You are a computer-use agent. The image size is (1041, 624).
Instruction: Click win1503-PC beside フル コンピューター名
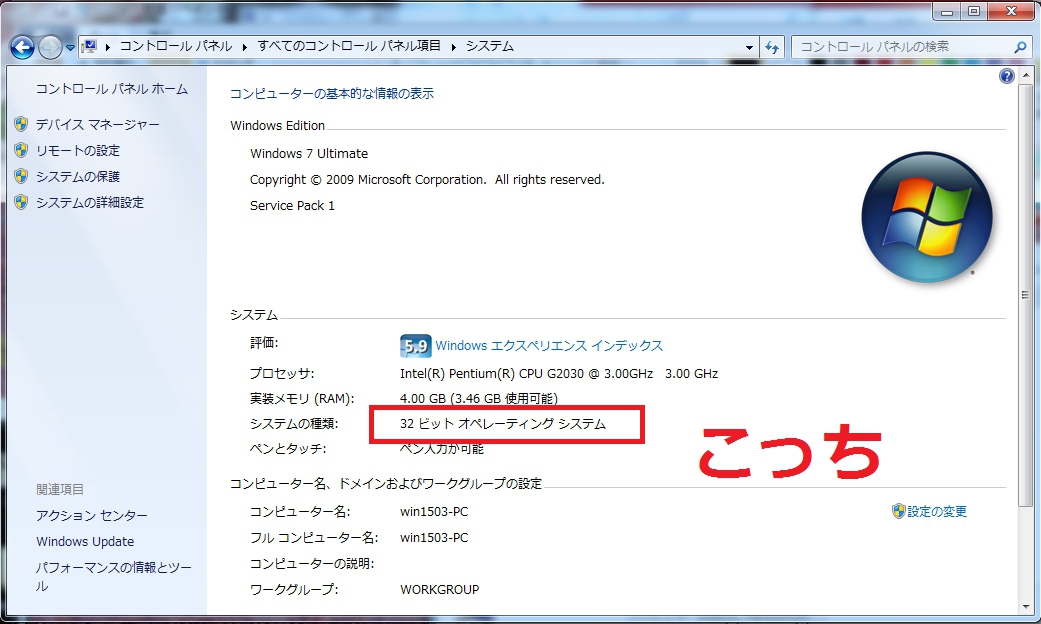[x=434, y=538]
